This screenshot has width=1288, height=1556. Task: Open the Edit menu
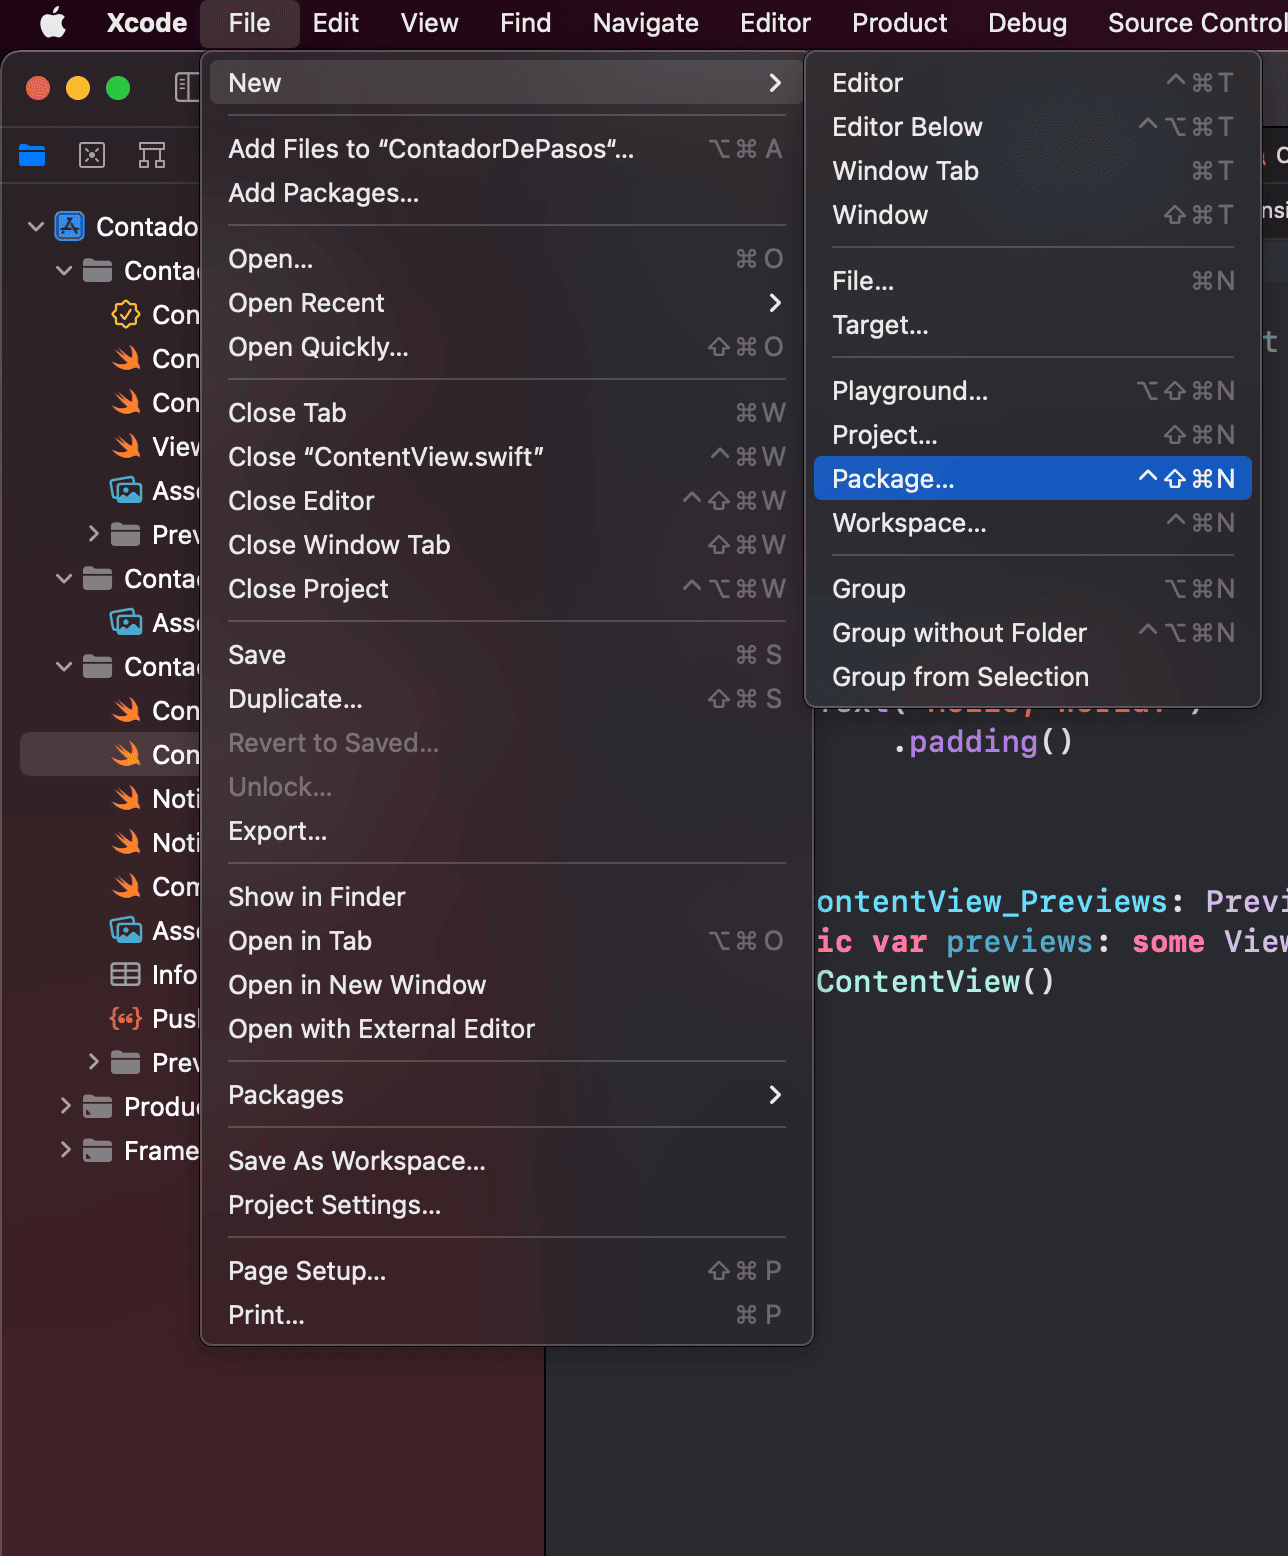click(x=335, y=23)
